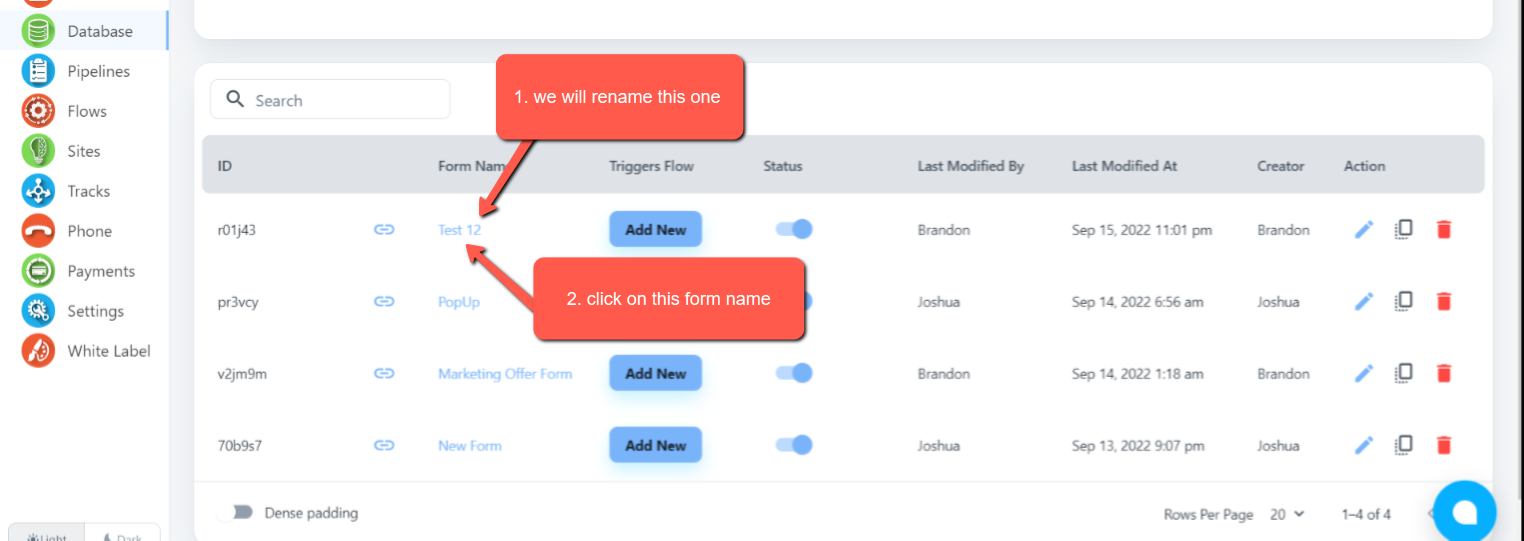Duplicate the Marketing Offer Form row

(1404, 373)
